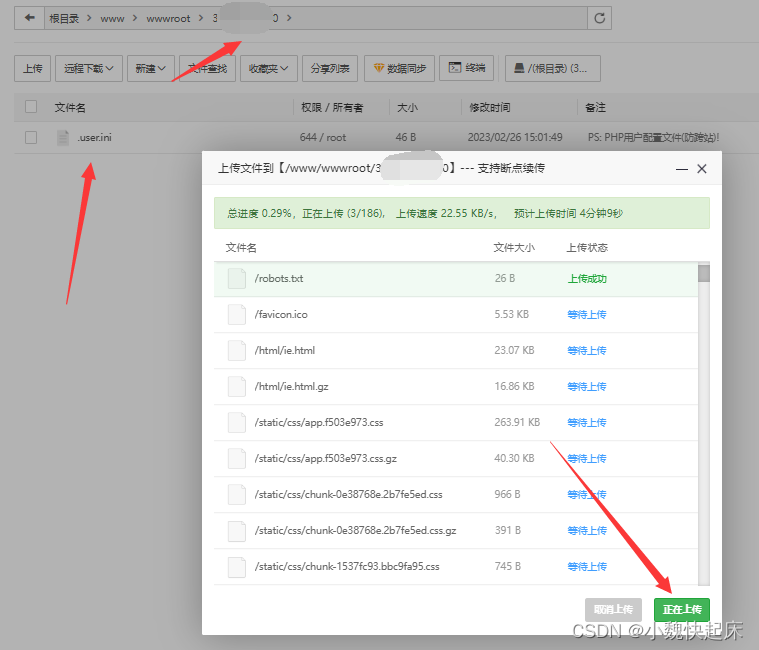This screenshot has height=650, width=759.
Task: Check the .user.ini row checkbox
Action: point(31,137)
